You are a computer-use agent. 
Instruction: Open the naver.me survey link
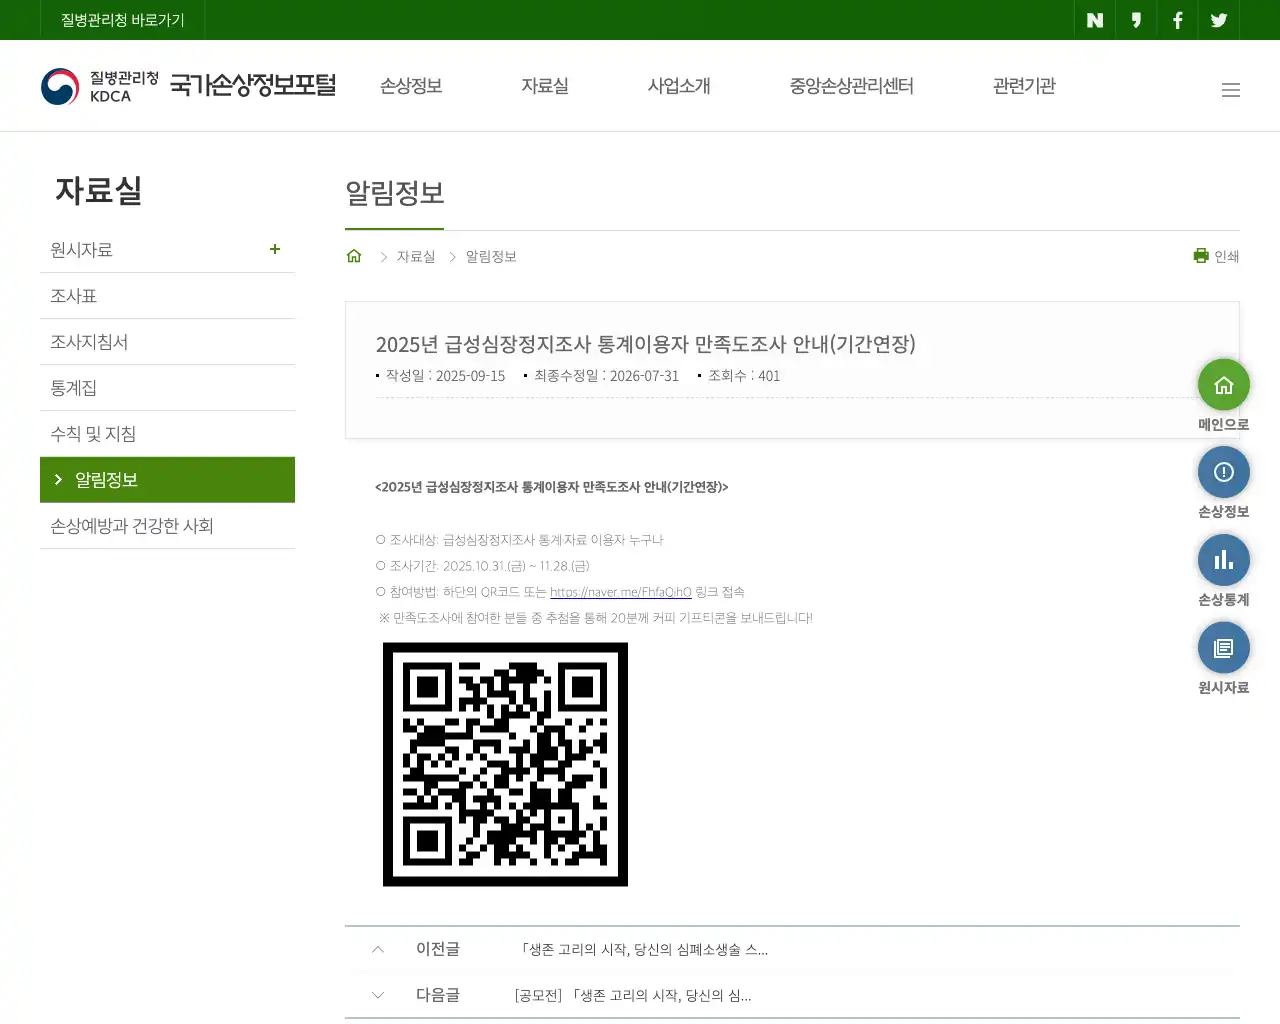click(x=621, y=592)
